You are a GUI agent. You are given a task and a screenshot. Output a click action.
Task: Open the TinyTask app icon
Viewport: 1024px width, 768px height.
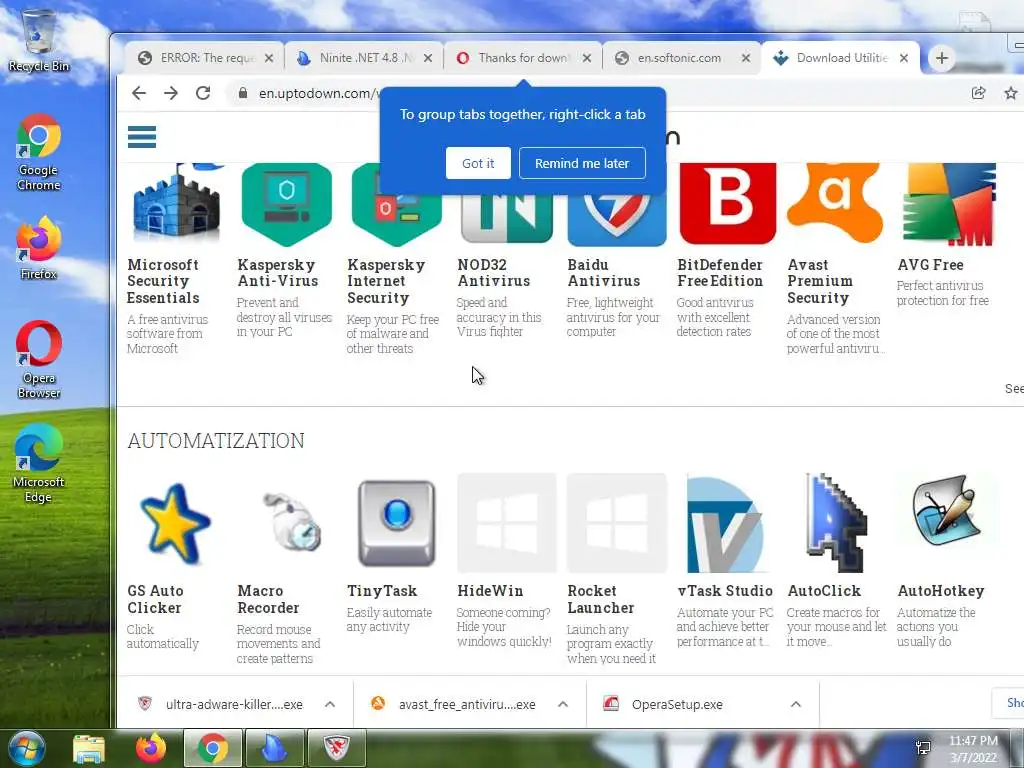(396, 523)
